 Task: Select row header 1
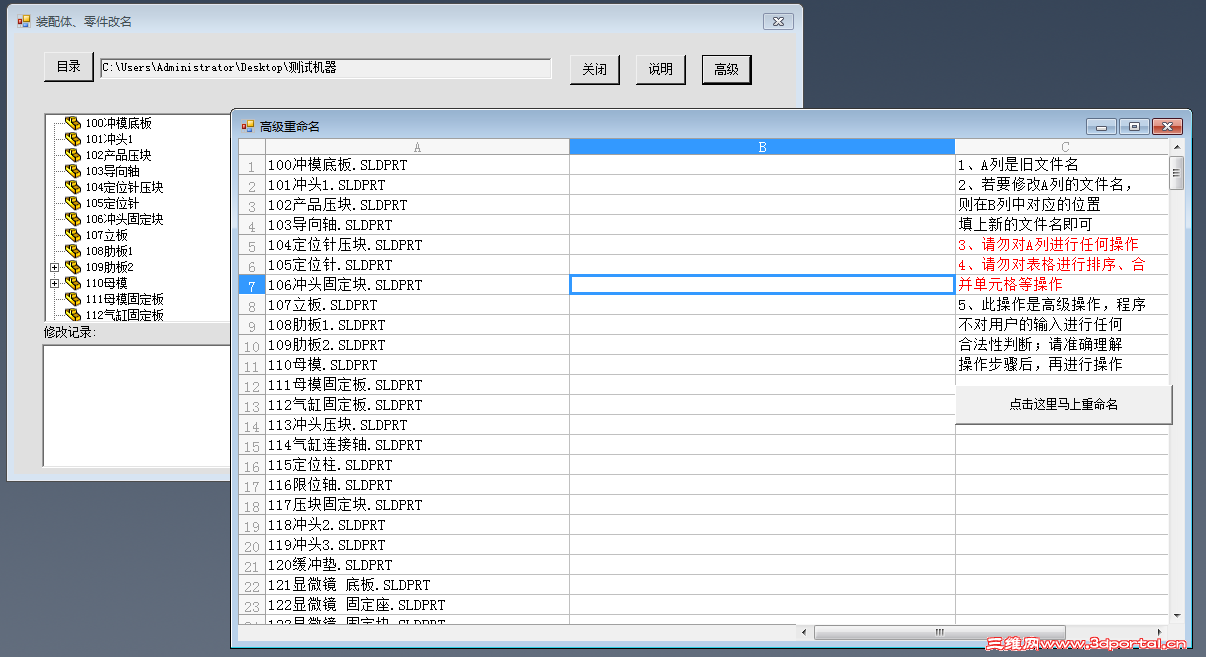(252, 165)
